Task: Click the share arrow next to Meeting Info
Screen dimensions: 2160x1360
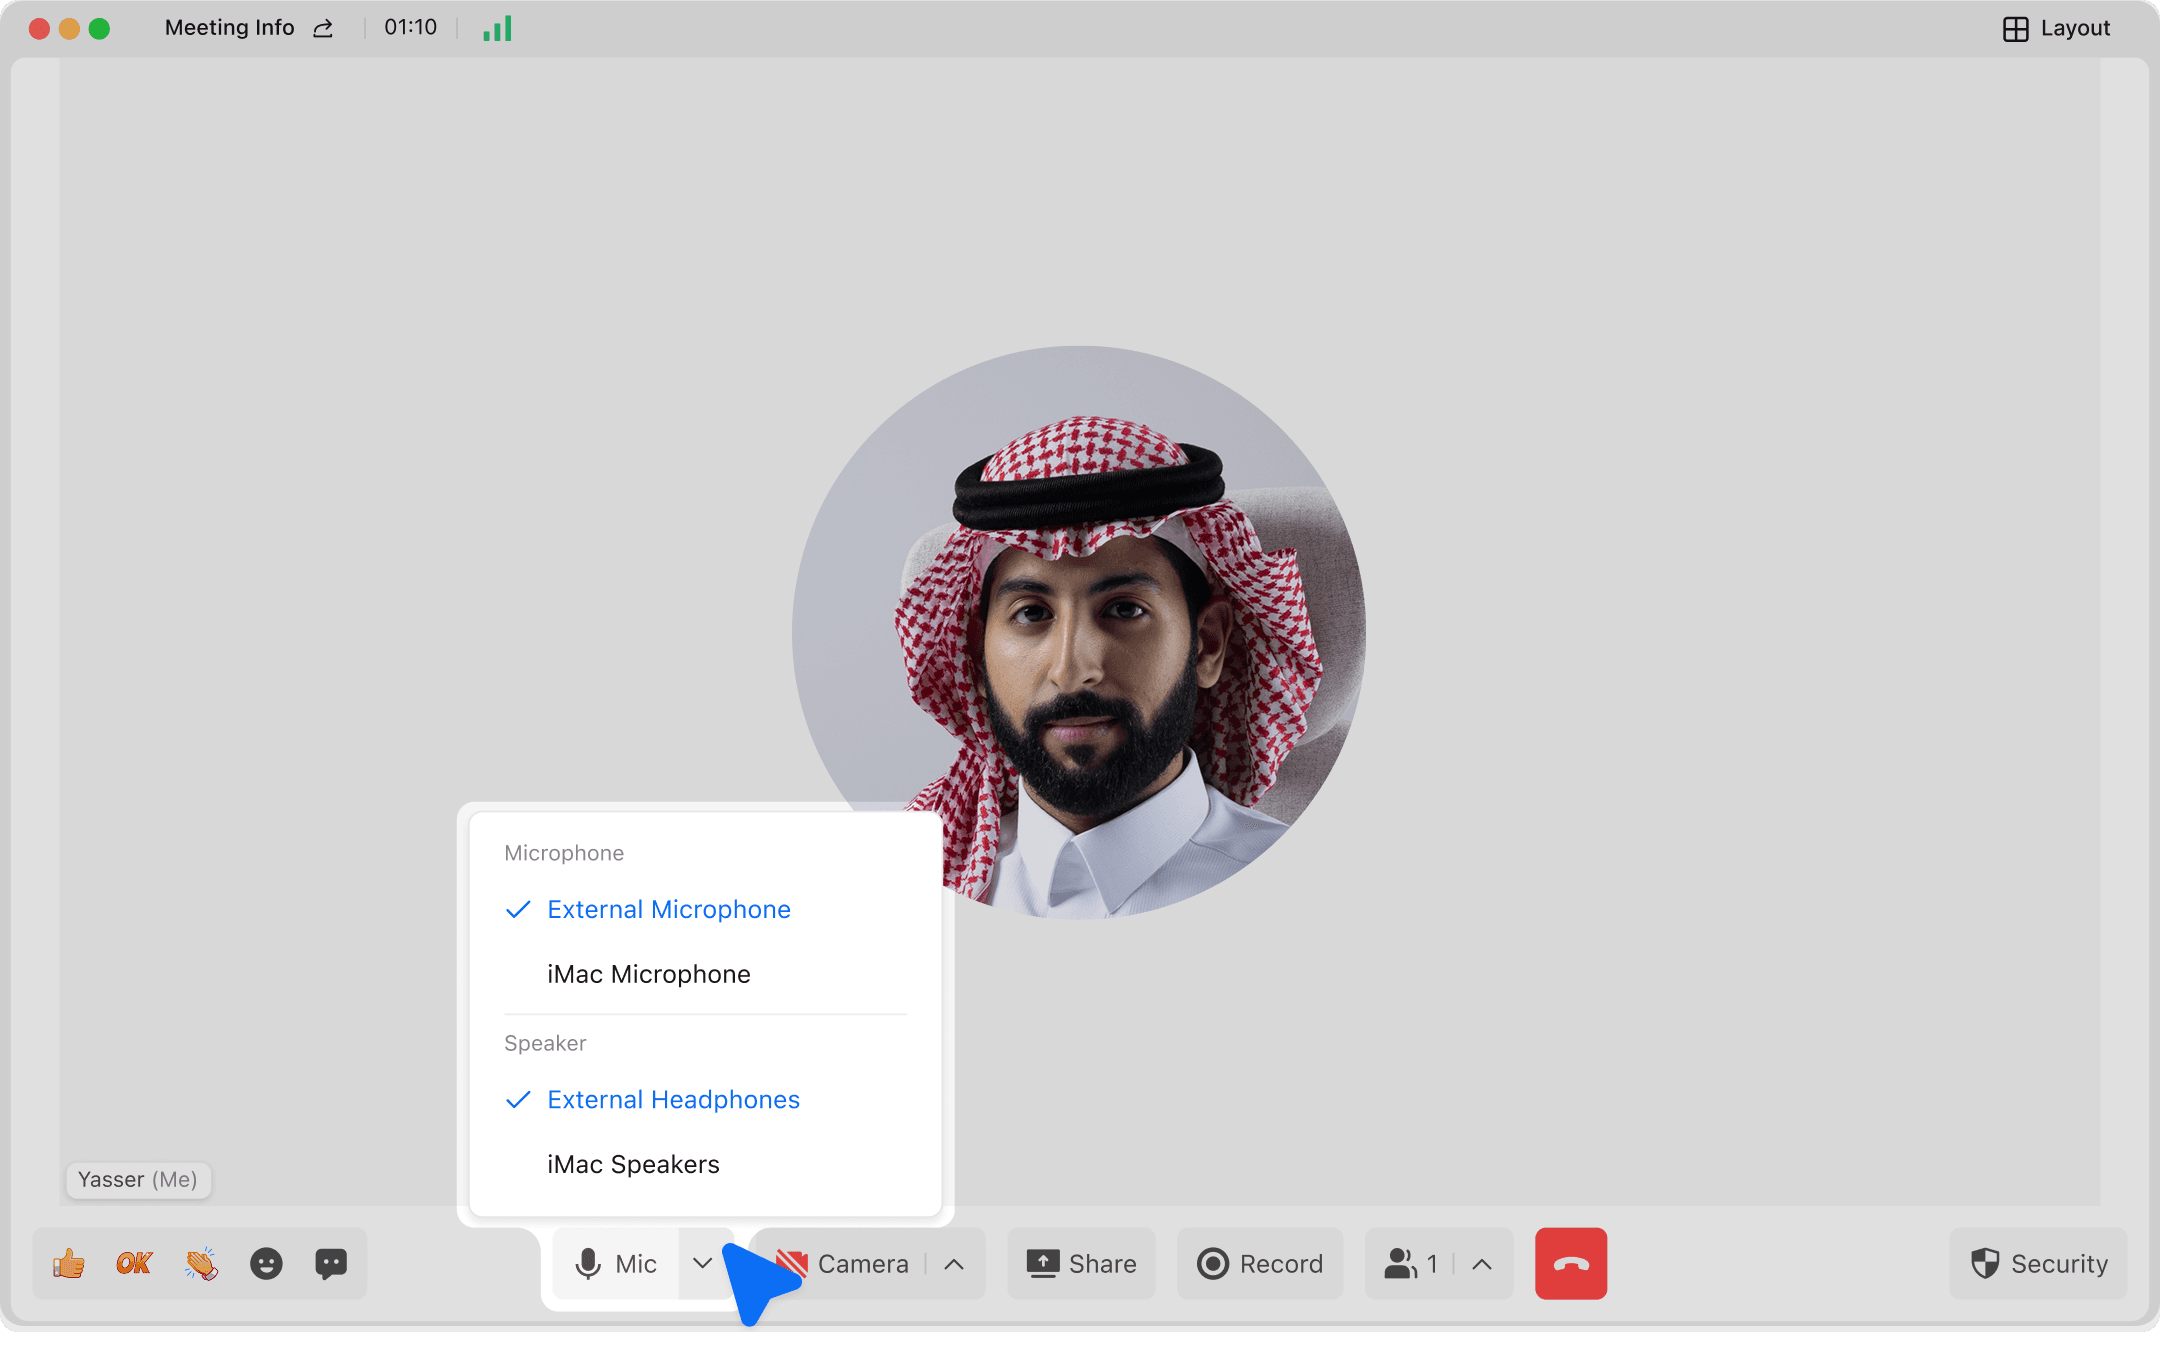Action: [x=323, y=28]
